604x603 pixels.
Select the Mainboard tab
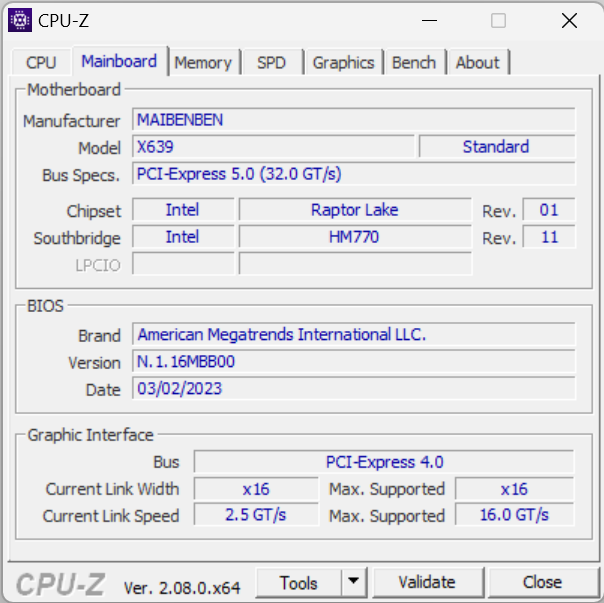coord(119,61)
